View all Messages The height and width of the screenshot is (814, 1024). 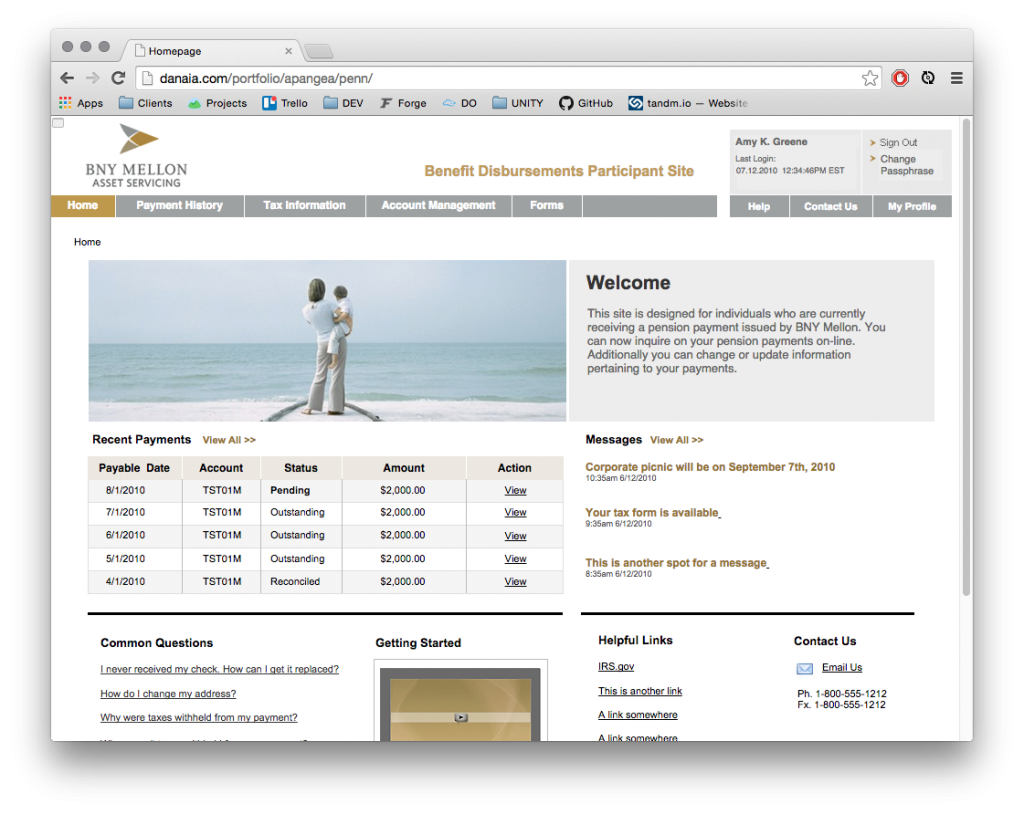677,440
